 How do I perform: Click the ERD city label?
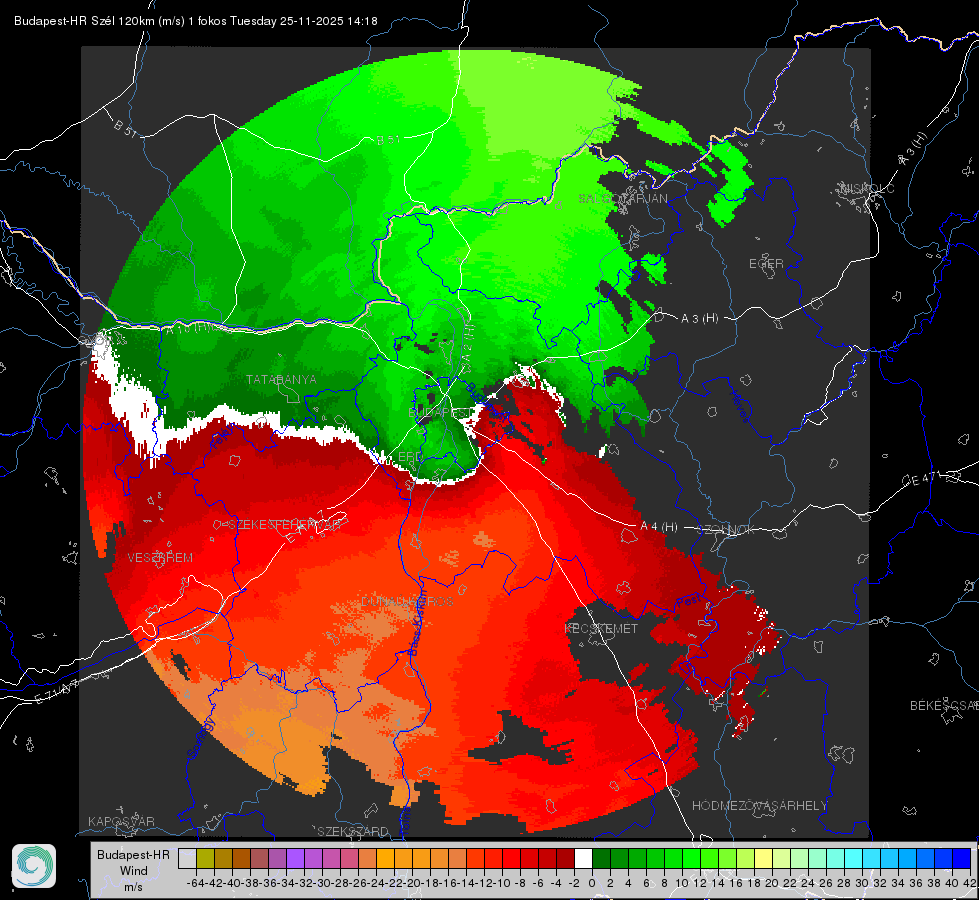[x=410, y=457]
